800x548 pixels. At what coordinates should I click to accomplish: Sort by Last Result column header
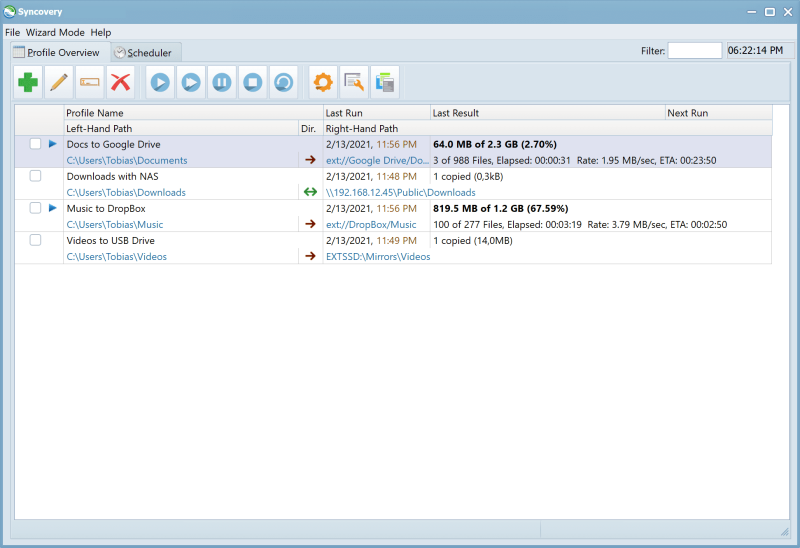pos(548,113)
